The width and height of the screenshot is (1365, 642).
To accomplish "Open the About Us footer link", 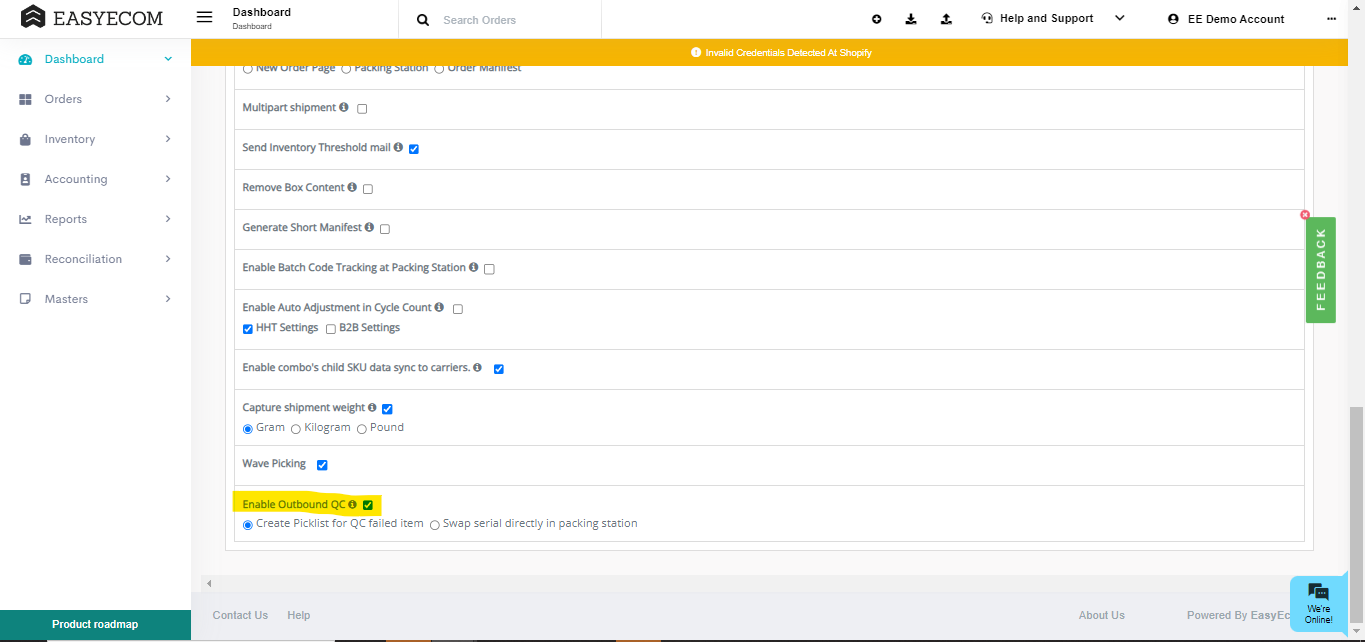I will click(x=1101, y=615).
